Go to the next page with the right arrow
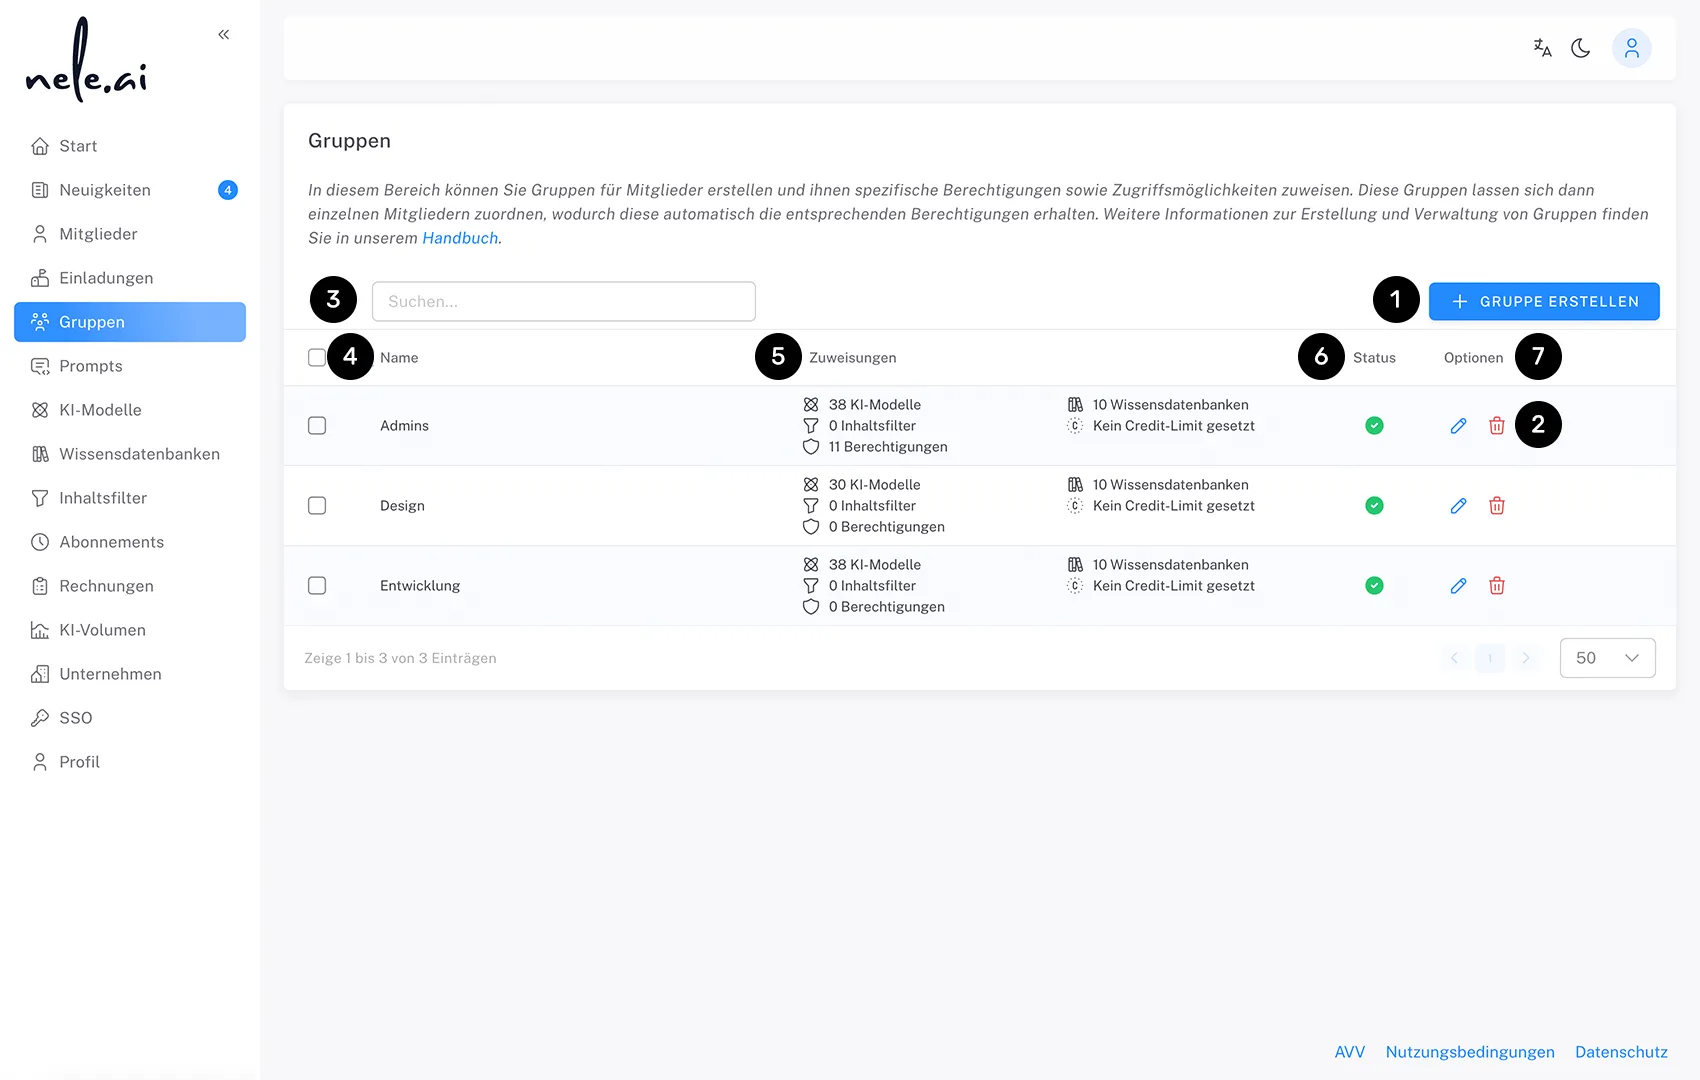 pos(1526,658)
